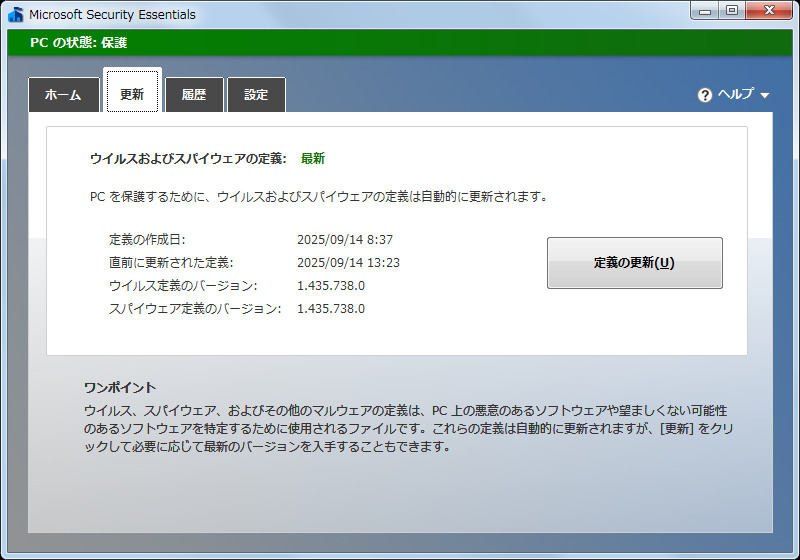Click the green PC の状態: 保護 status bar
Screen dimensions: 800x560
400,43
